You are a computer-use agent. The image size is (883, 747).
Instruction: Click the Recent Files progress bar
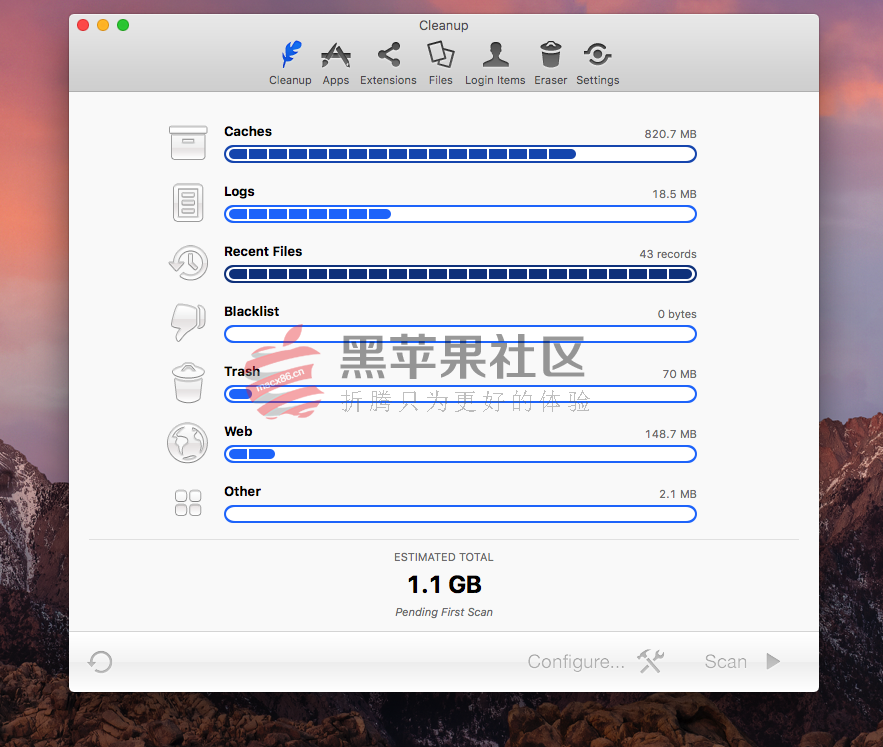pyautogui.click(x=460, y=274)
